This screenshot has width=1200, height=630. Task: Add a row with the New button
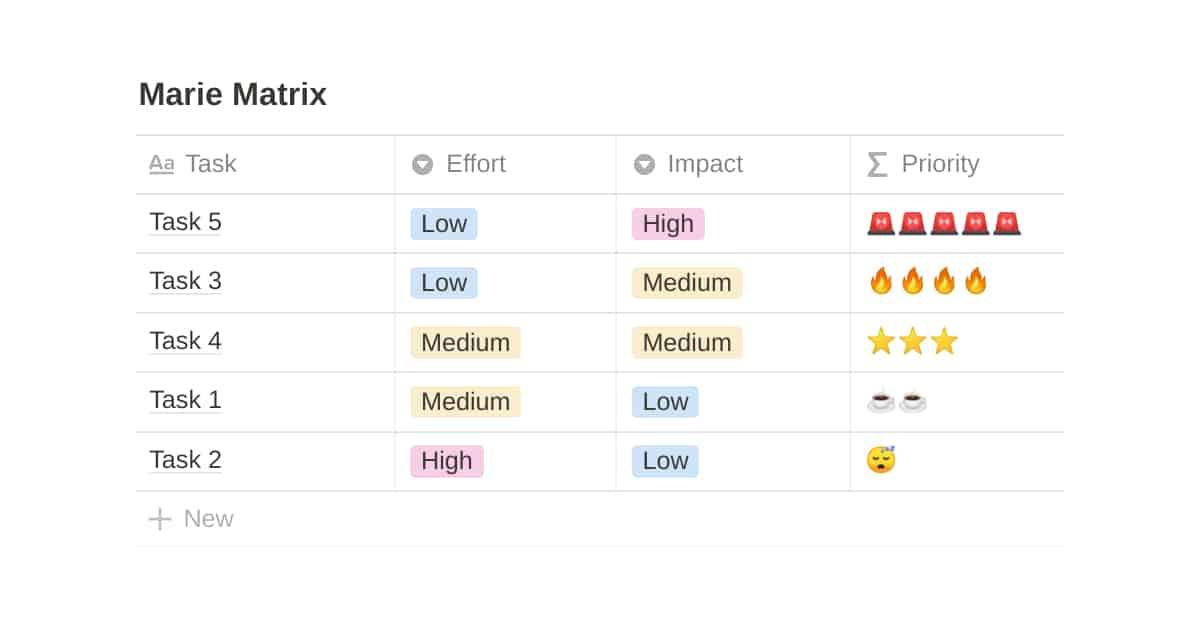208,518
